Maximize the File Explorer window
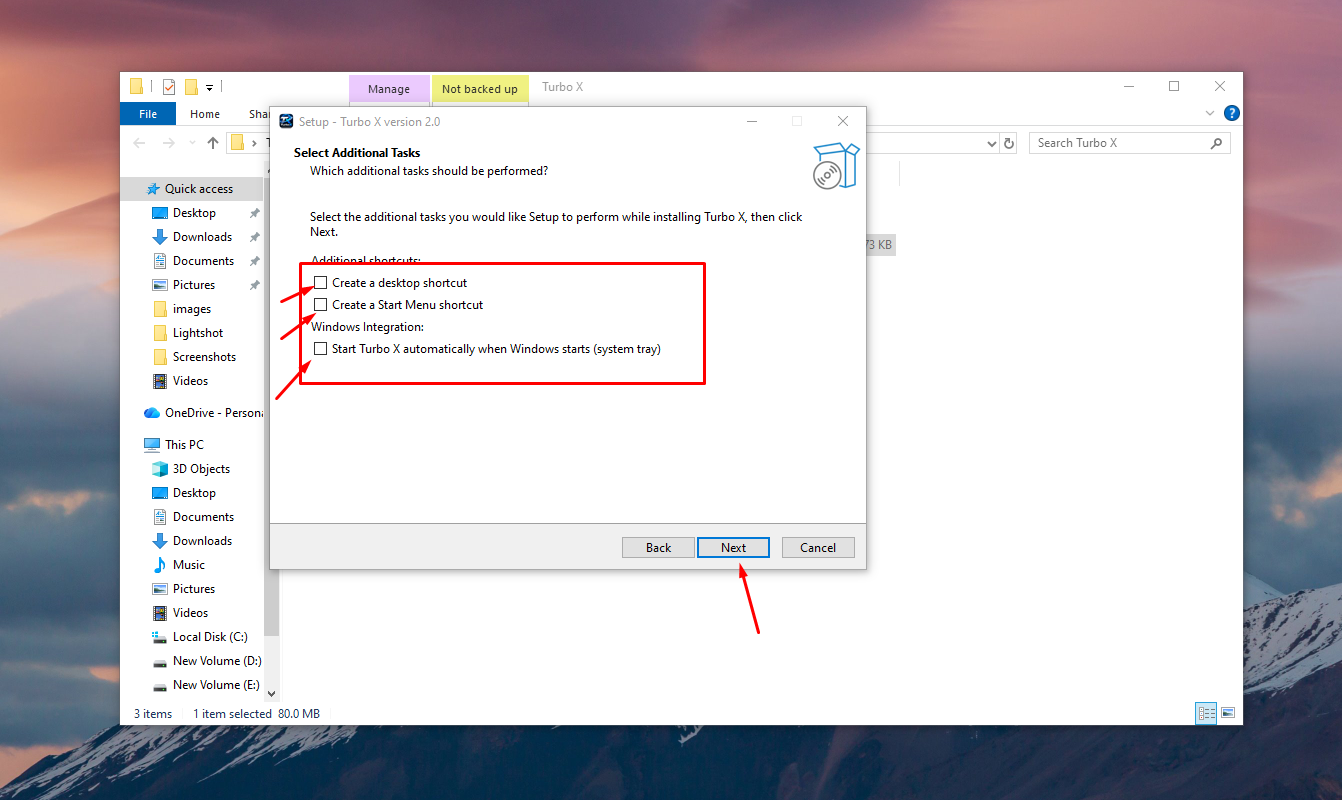This screenshot has height=800, width=1342. tap(1174, 87)
